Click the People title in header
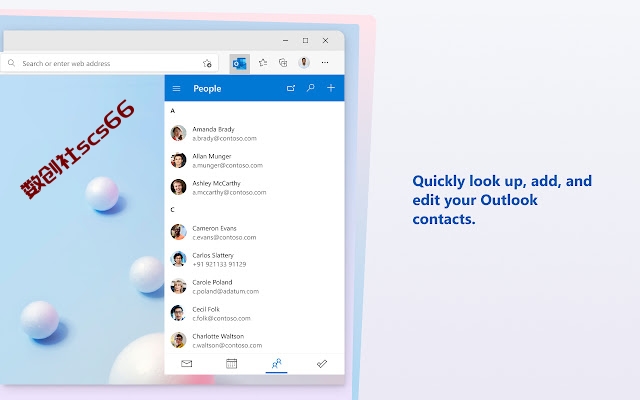The height and width of the screenshot is (400, 640). coord(207,89)
